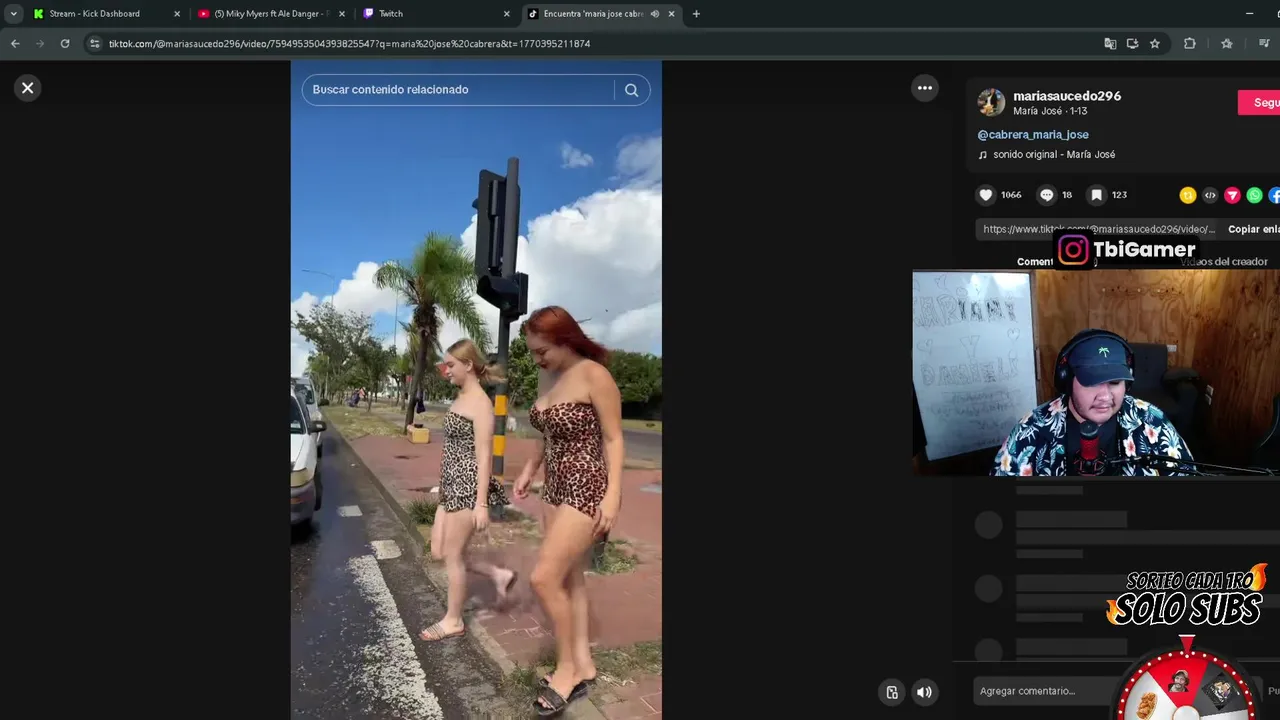This screenshot has height=720, width=1280.
Task: Open the translate page icon
Action: point(1110,44)
